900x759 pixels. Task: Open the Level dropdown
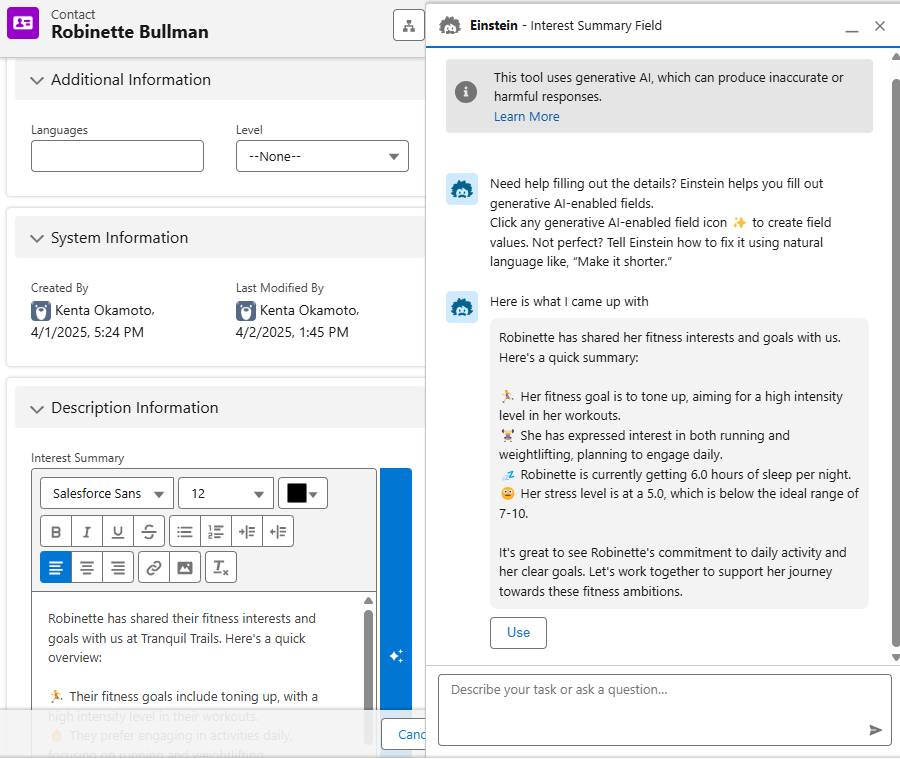322,156
